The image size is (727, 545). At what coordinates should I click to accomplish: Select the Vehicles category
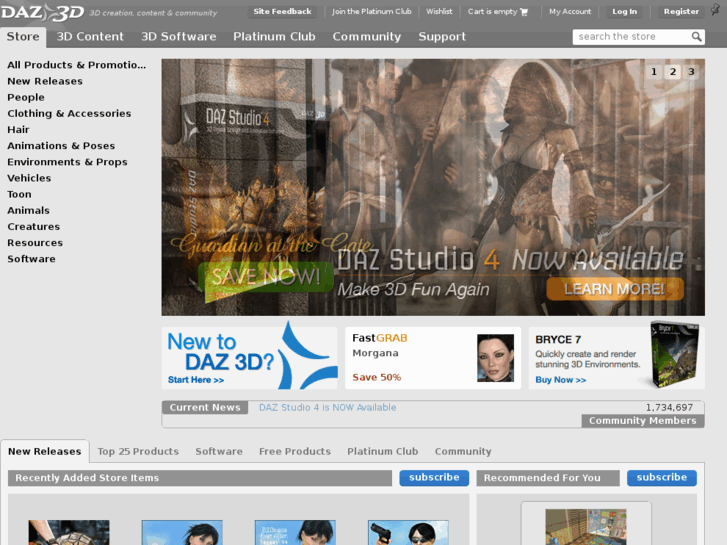(29, 178)
